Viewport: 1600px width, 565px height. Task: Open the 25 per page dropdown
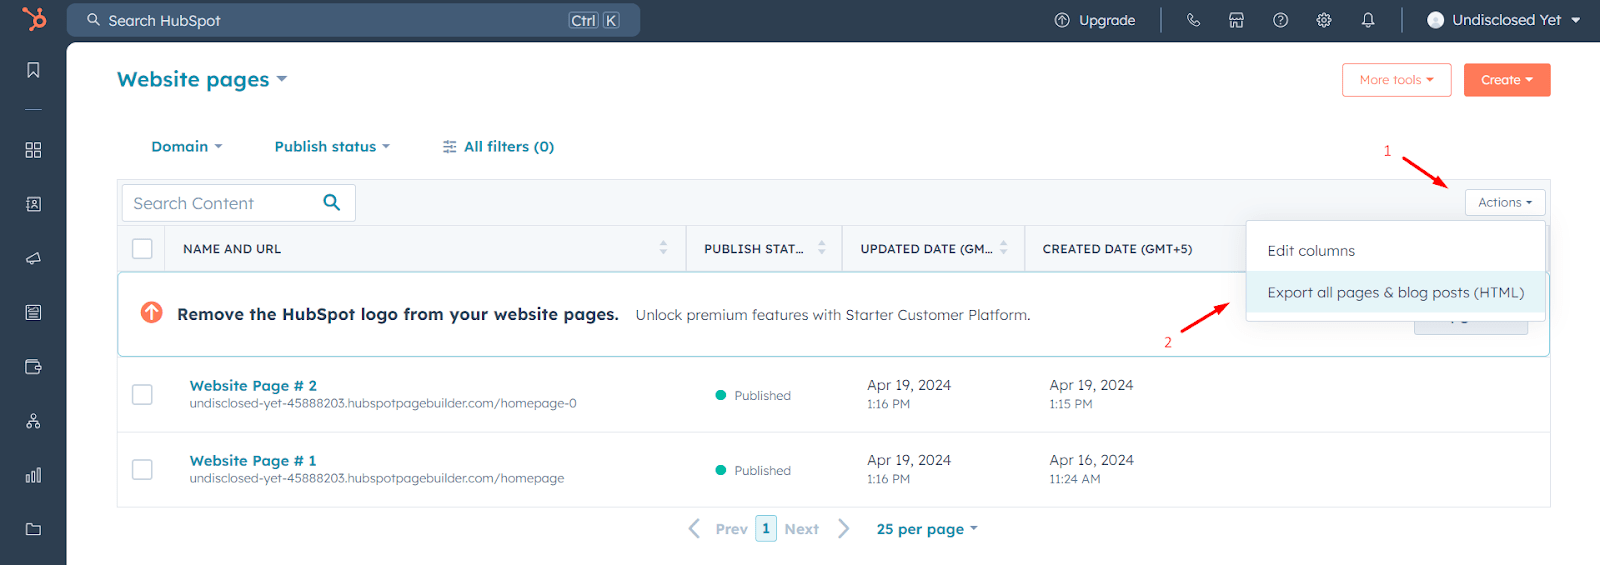927,529
